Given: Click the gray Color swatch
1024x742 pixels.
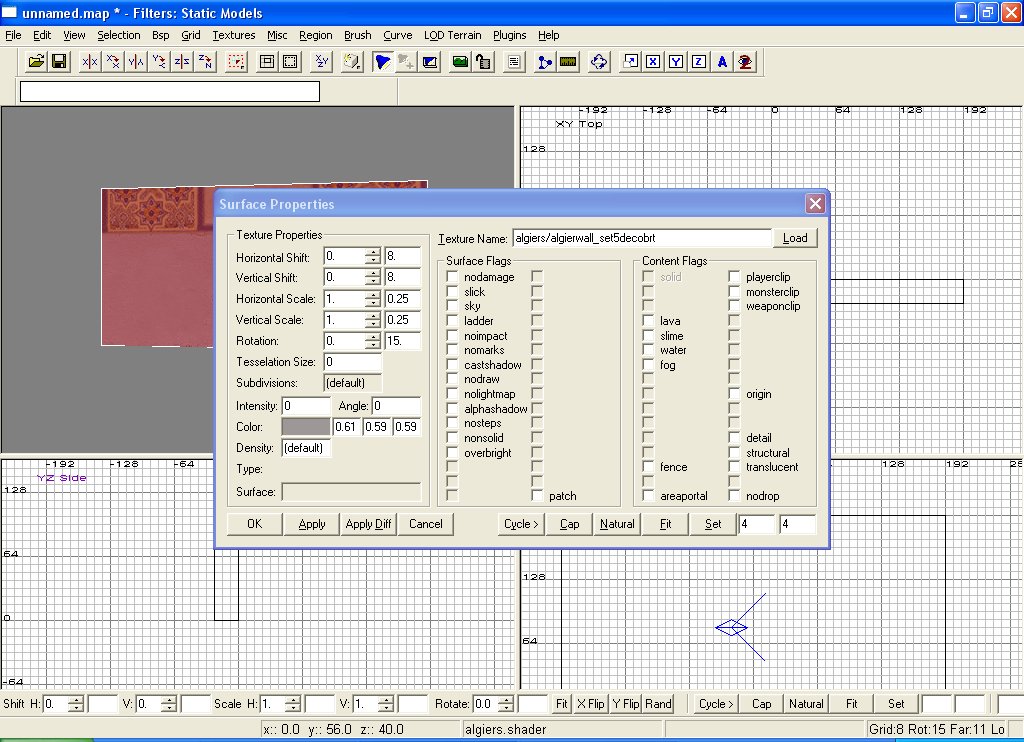Looking at the screenshot, I should pyautogui.click(x=305, y=427).
